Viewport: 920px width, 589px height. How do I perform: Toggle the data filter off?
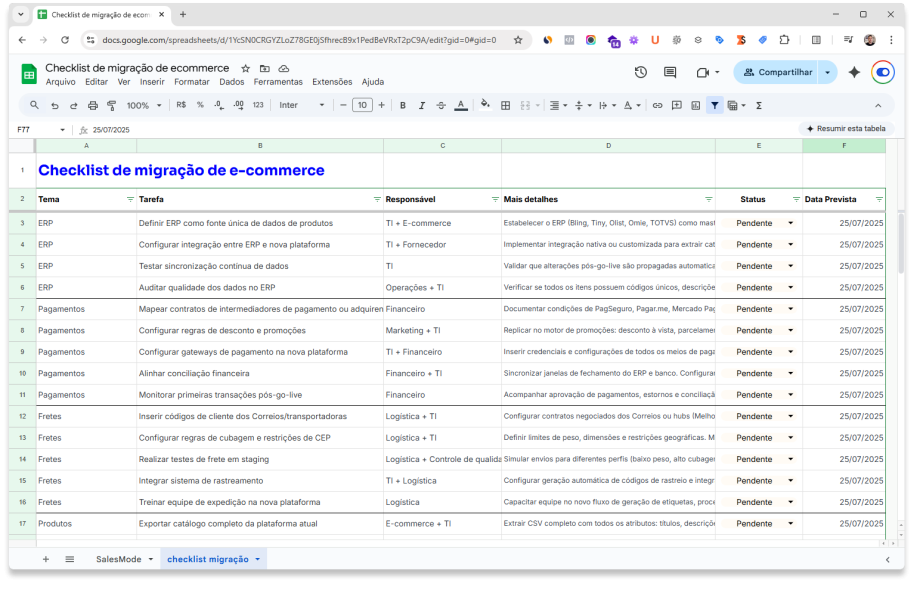click(x=714, y=103)
